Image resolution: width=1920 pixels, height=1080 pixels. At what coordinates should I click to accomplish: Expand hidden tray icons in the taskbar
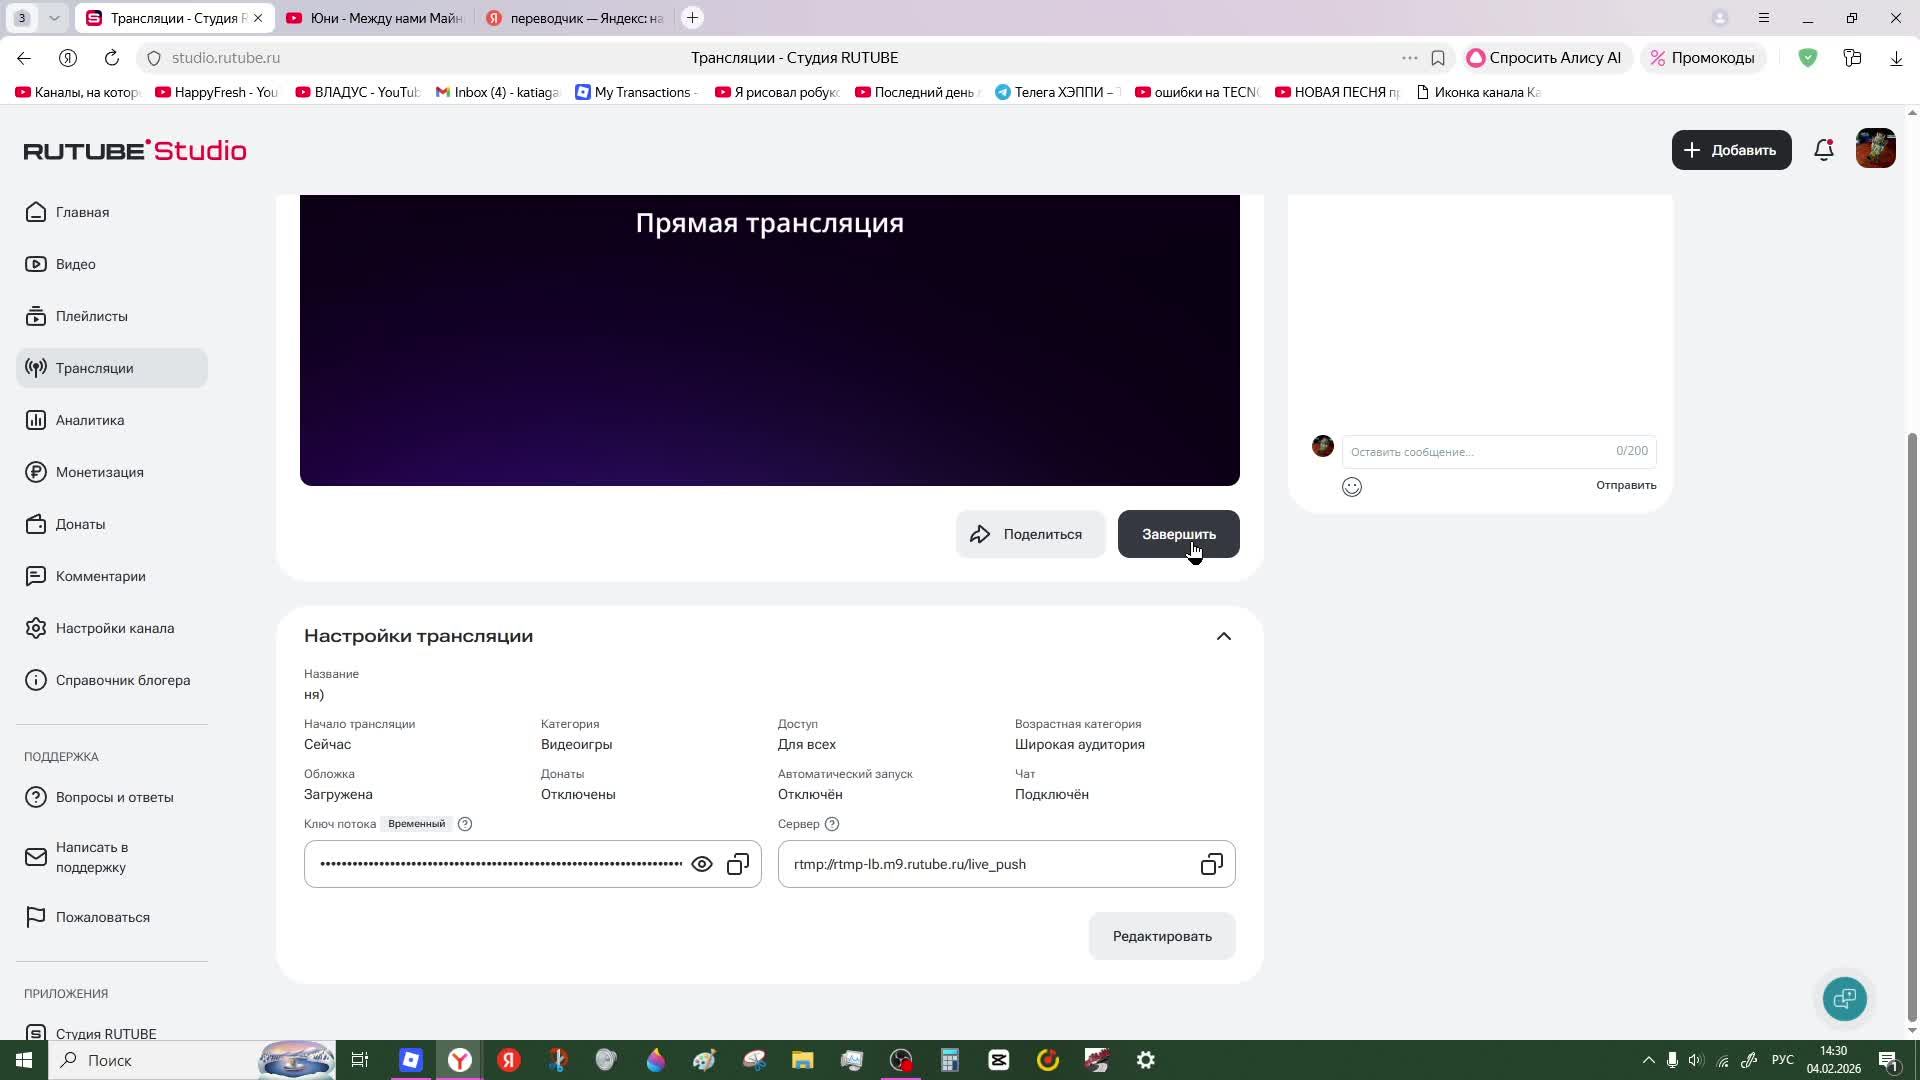[1649, 1060]
